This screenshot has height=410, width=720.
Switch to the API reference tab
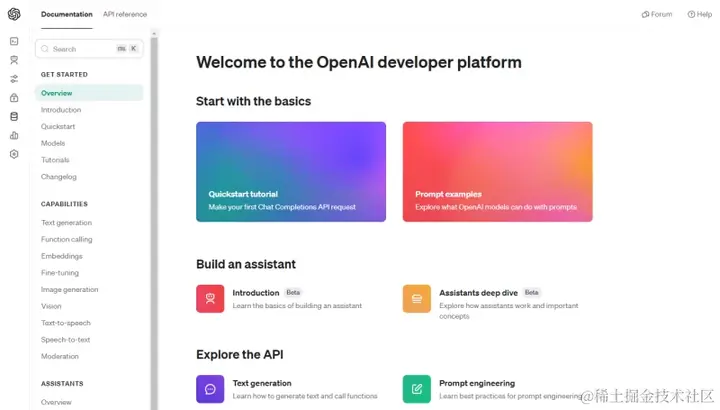point(125,14)
